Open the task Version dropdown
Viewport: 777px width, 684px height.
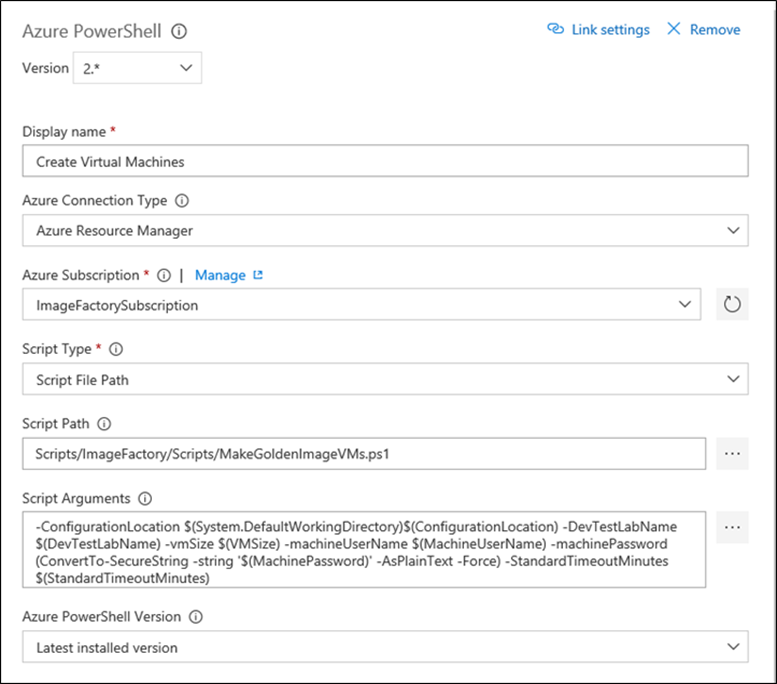[x=137, y=68]
